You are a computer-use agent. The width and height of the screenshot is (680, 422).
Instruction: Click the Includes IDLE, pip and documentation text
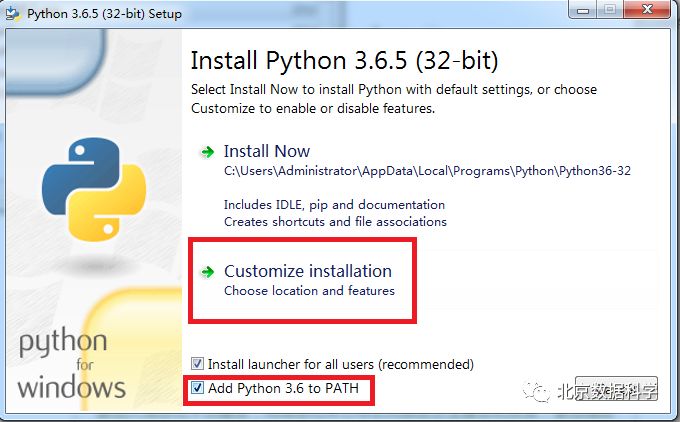(x=334, y=205)
